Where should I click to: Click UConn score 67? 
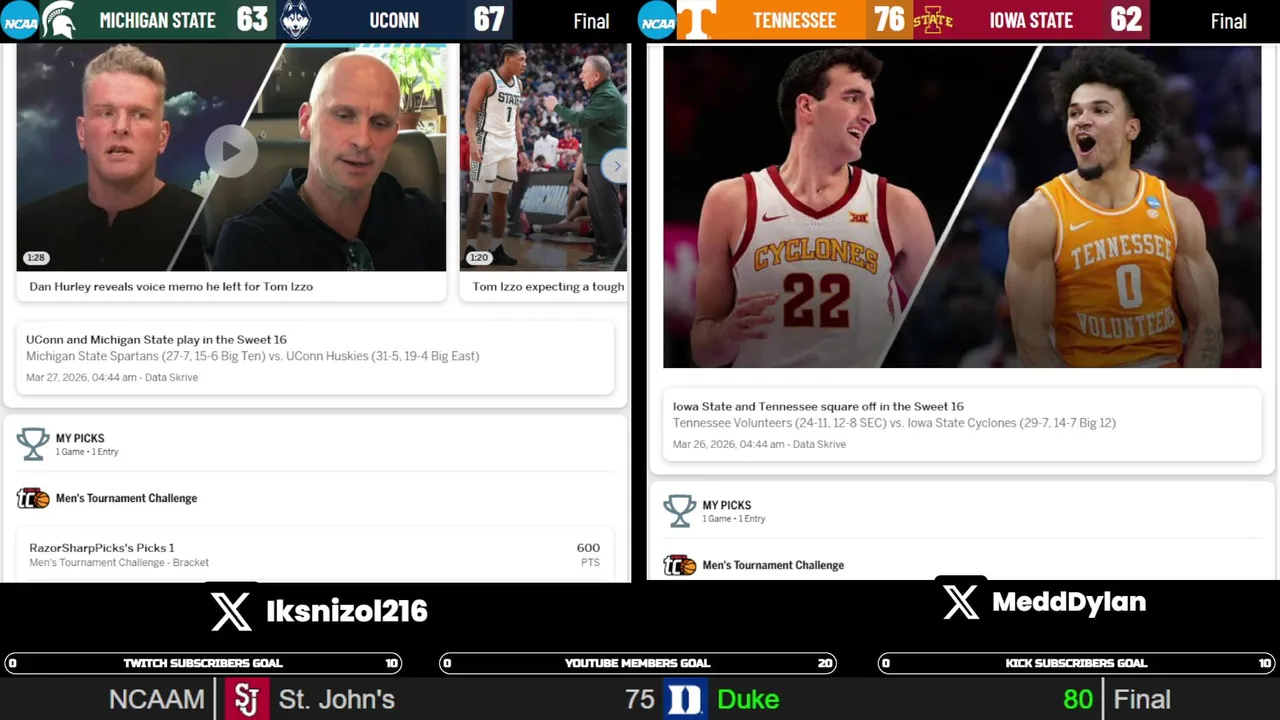488,20
